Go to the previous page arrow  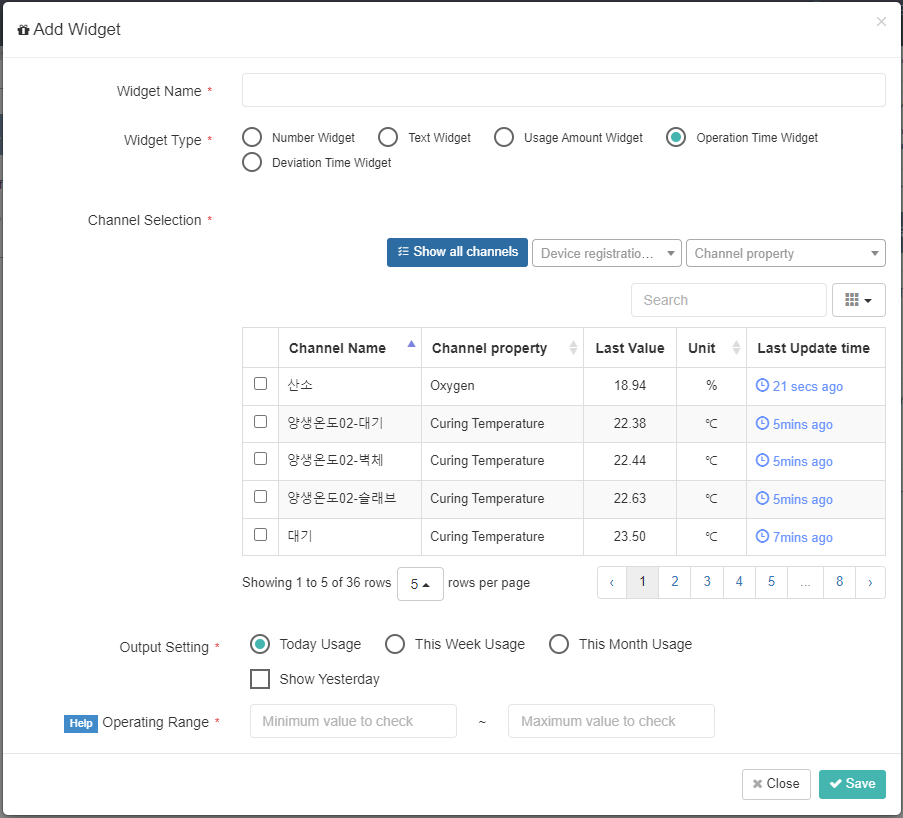click(612, 582)
